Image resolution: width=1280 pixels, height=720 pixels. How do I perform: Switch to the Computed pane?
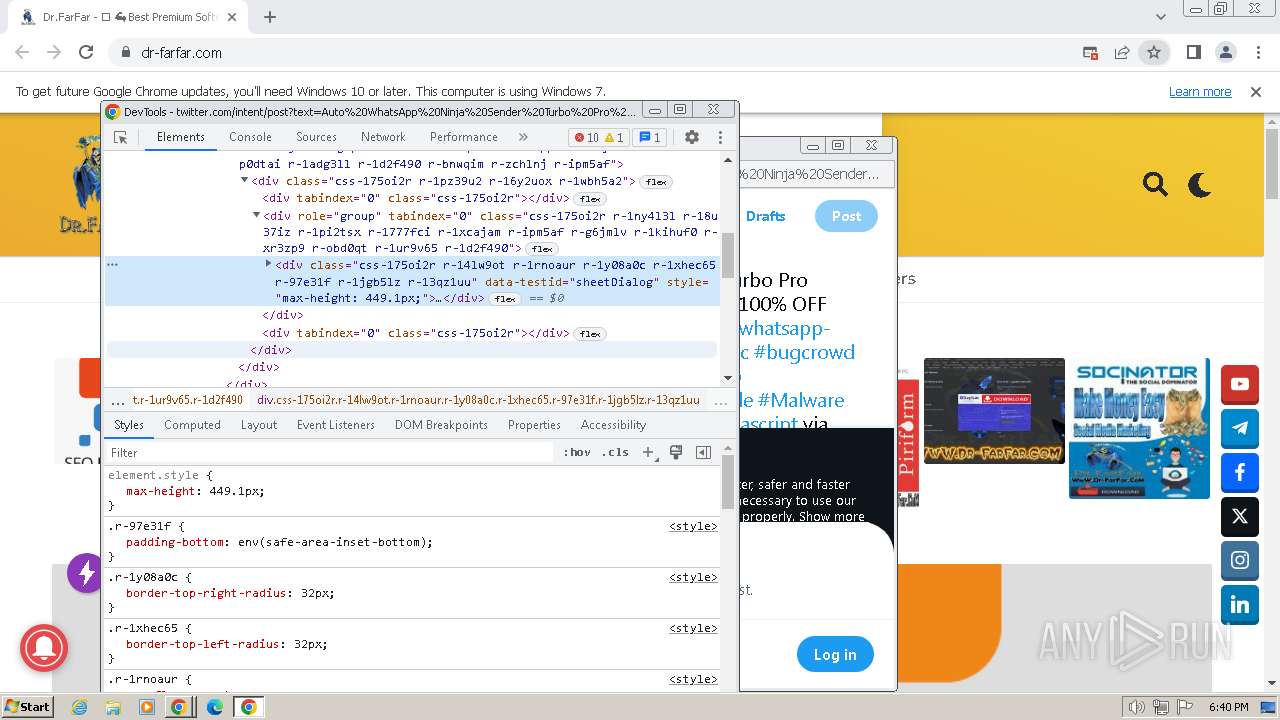[192, 425]
